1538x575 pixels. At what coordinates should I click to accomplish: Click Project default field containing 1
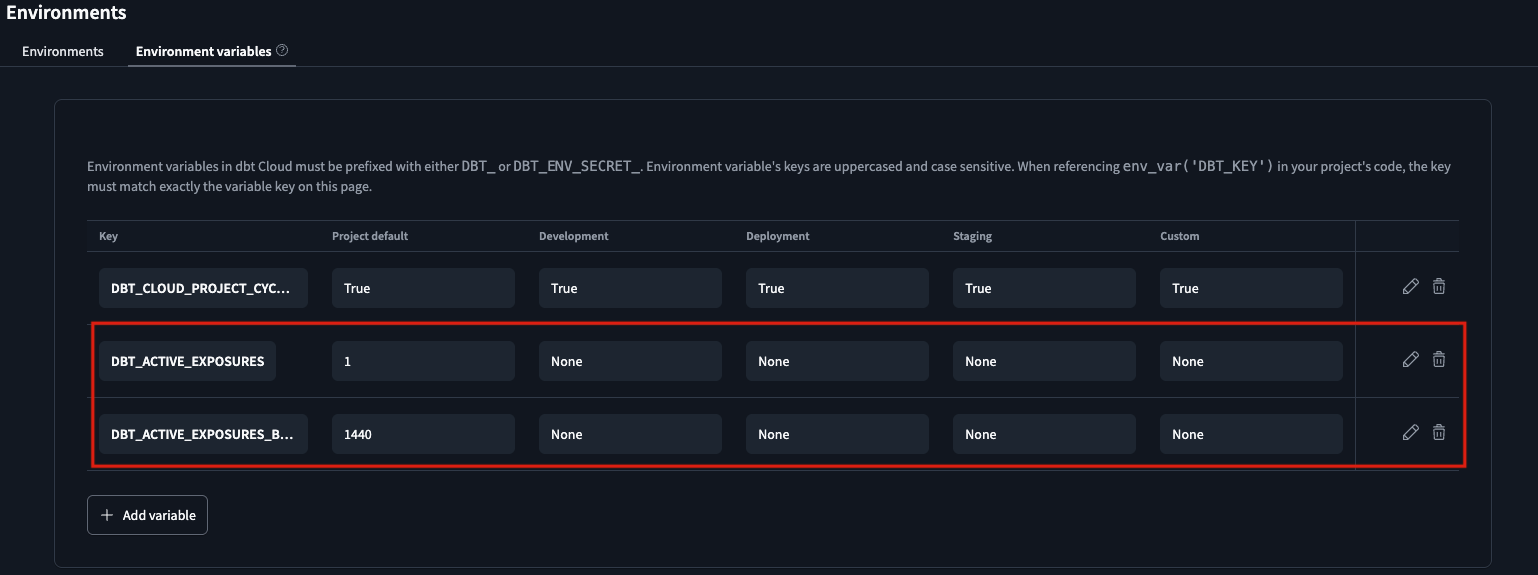point(423,361)
